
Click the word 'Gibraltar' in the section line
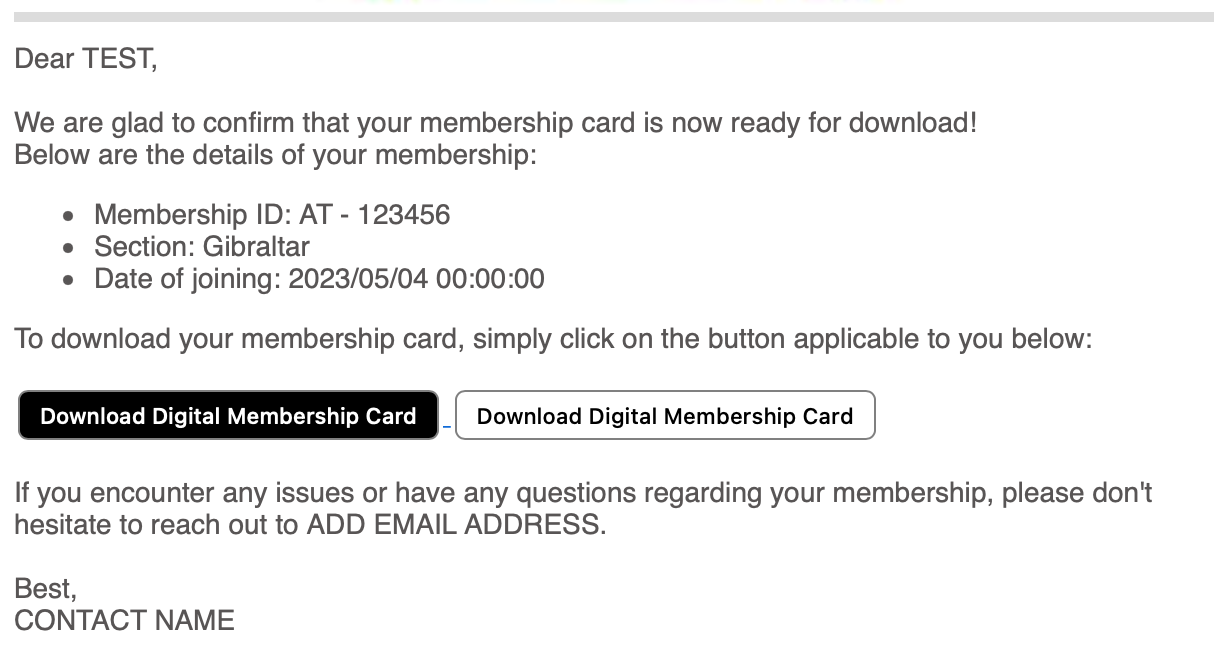click(x=256, y=247)
